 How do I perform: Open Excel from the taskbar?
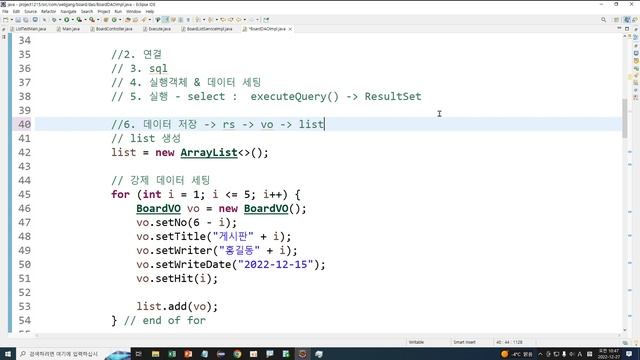click(x=172, y=354)
